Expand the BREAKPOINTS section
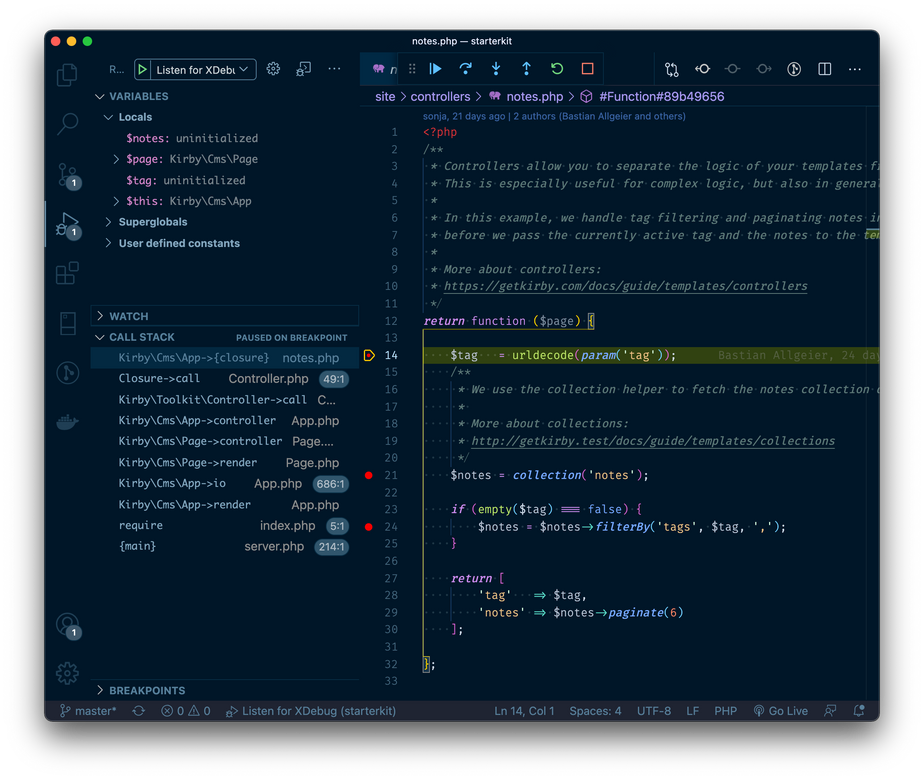The image size is (924, 780). (x=146, y=690)
